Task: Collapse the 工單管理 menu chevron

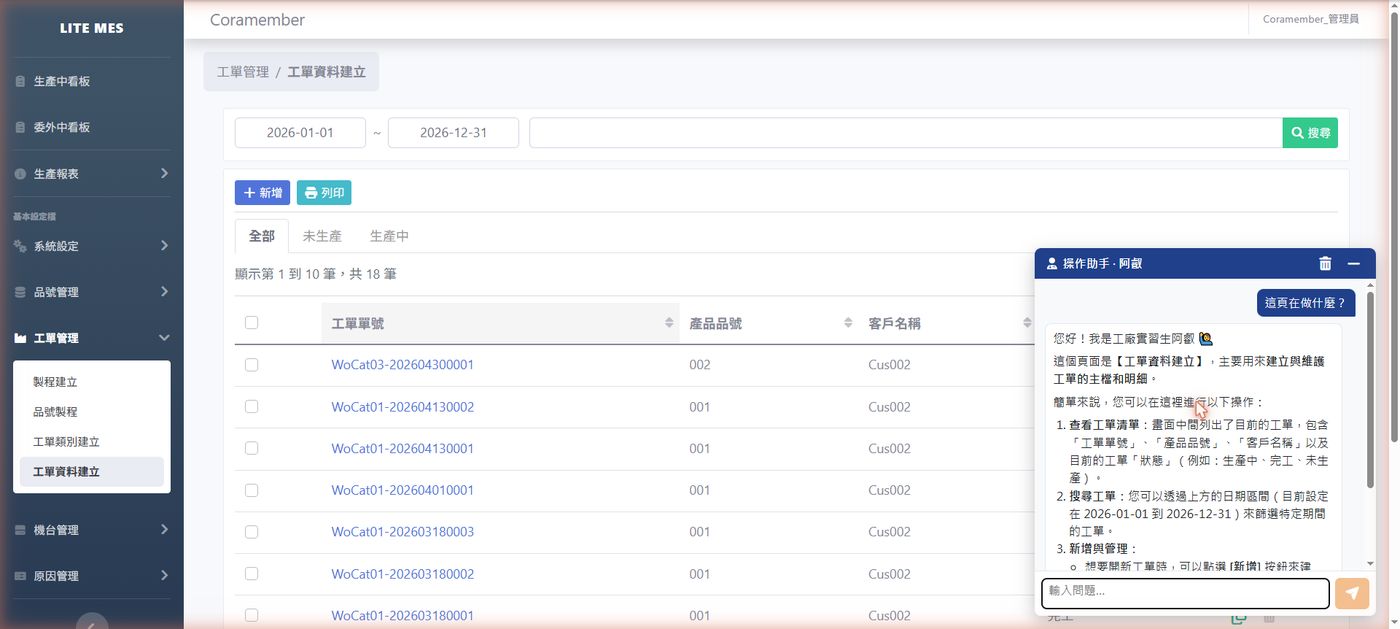Action: [164, 338]
